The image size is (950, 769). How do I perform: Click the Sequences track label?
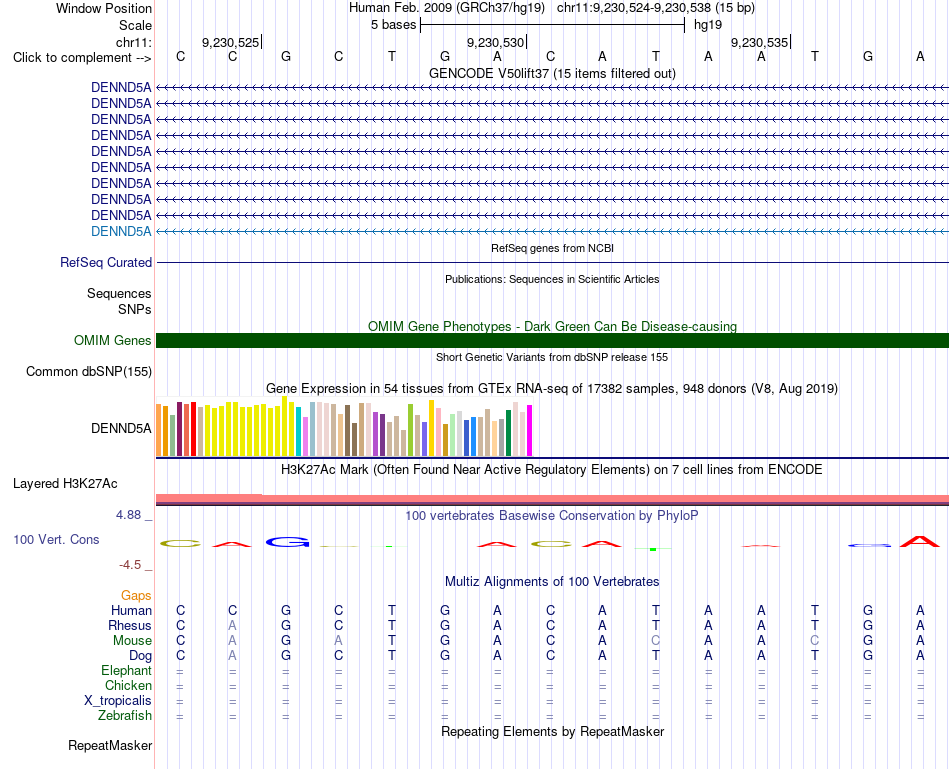[119, 293]
